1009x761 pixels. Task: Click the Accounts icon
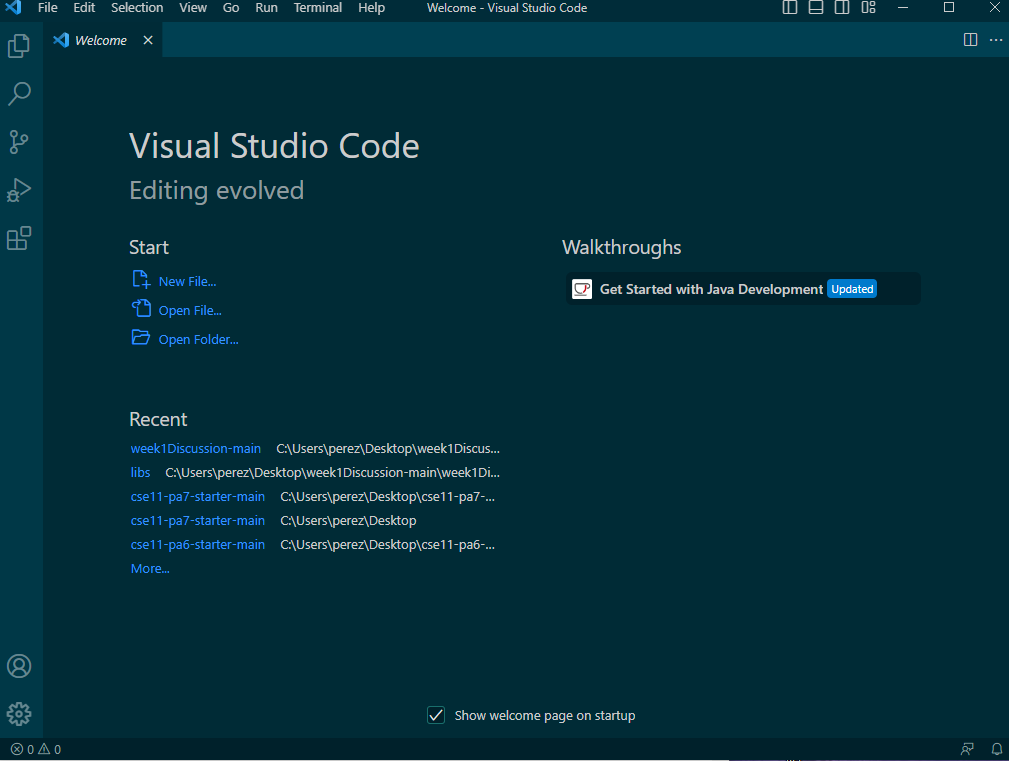19,666
